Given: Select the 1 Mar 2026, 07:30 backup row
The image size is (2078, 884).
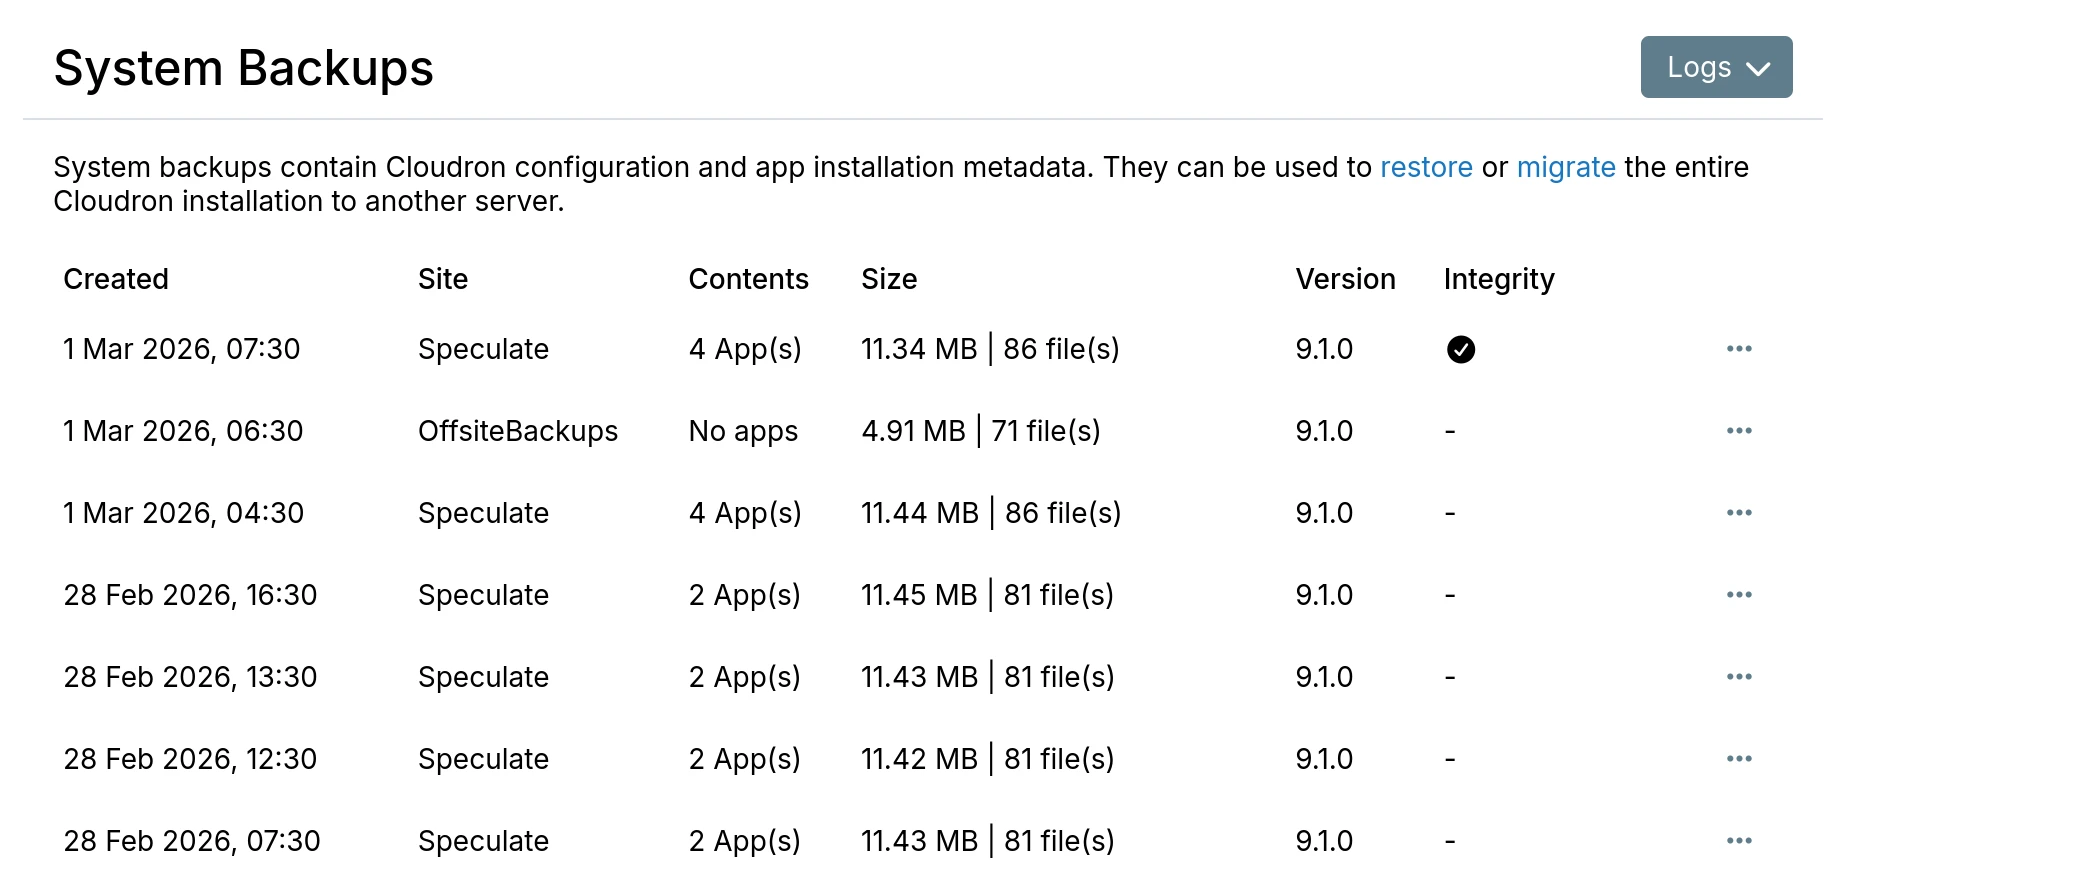Looking at the screenshot, I should tap(181, 349).
